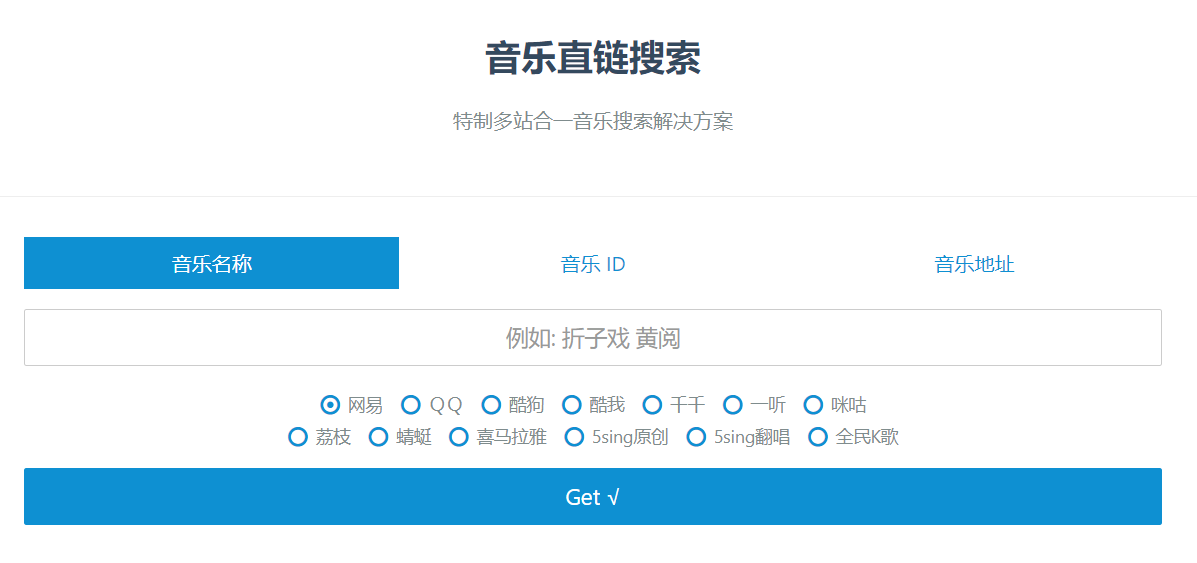Select the 荔枝 radio button

(298, 437)
